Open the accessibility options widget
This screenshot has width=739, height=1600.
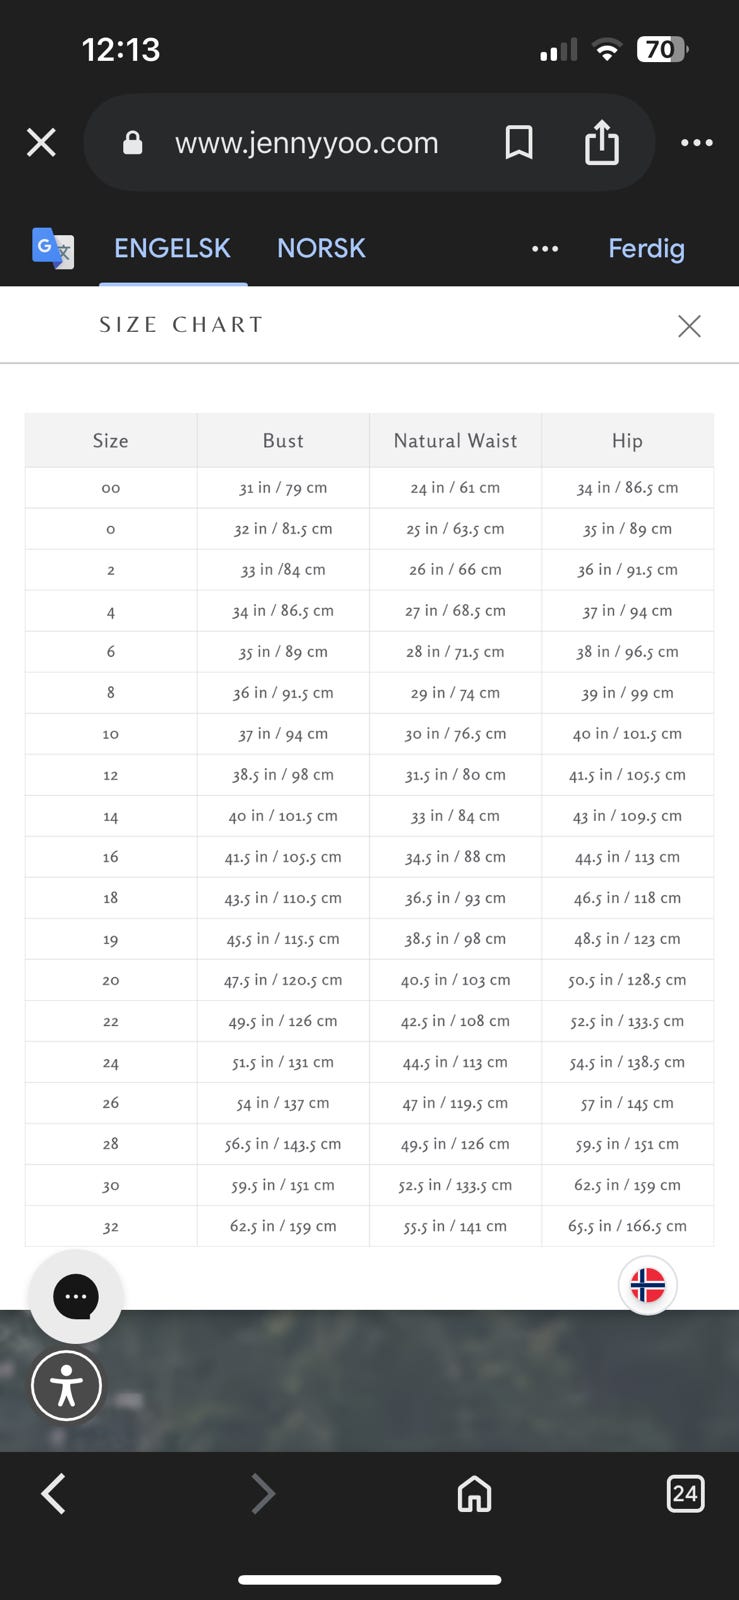67,1386
